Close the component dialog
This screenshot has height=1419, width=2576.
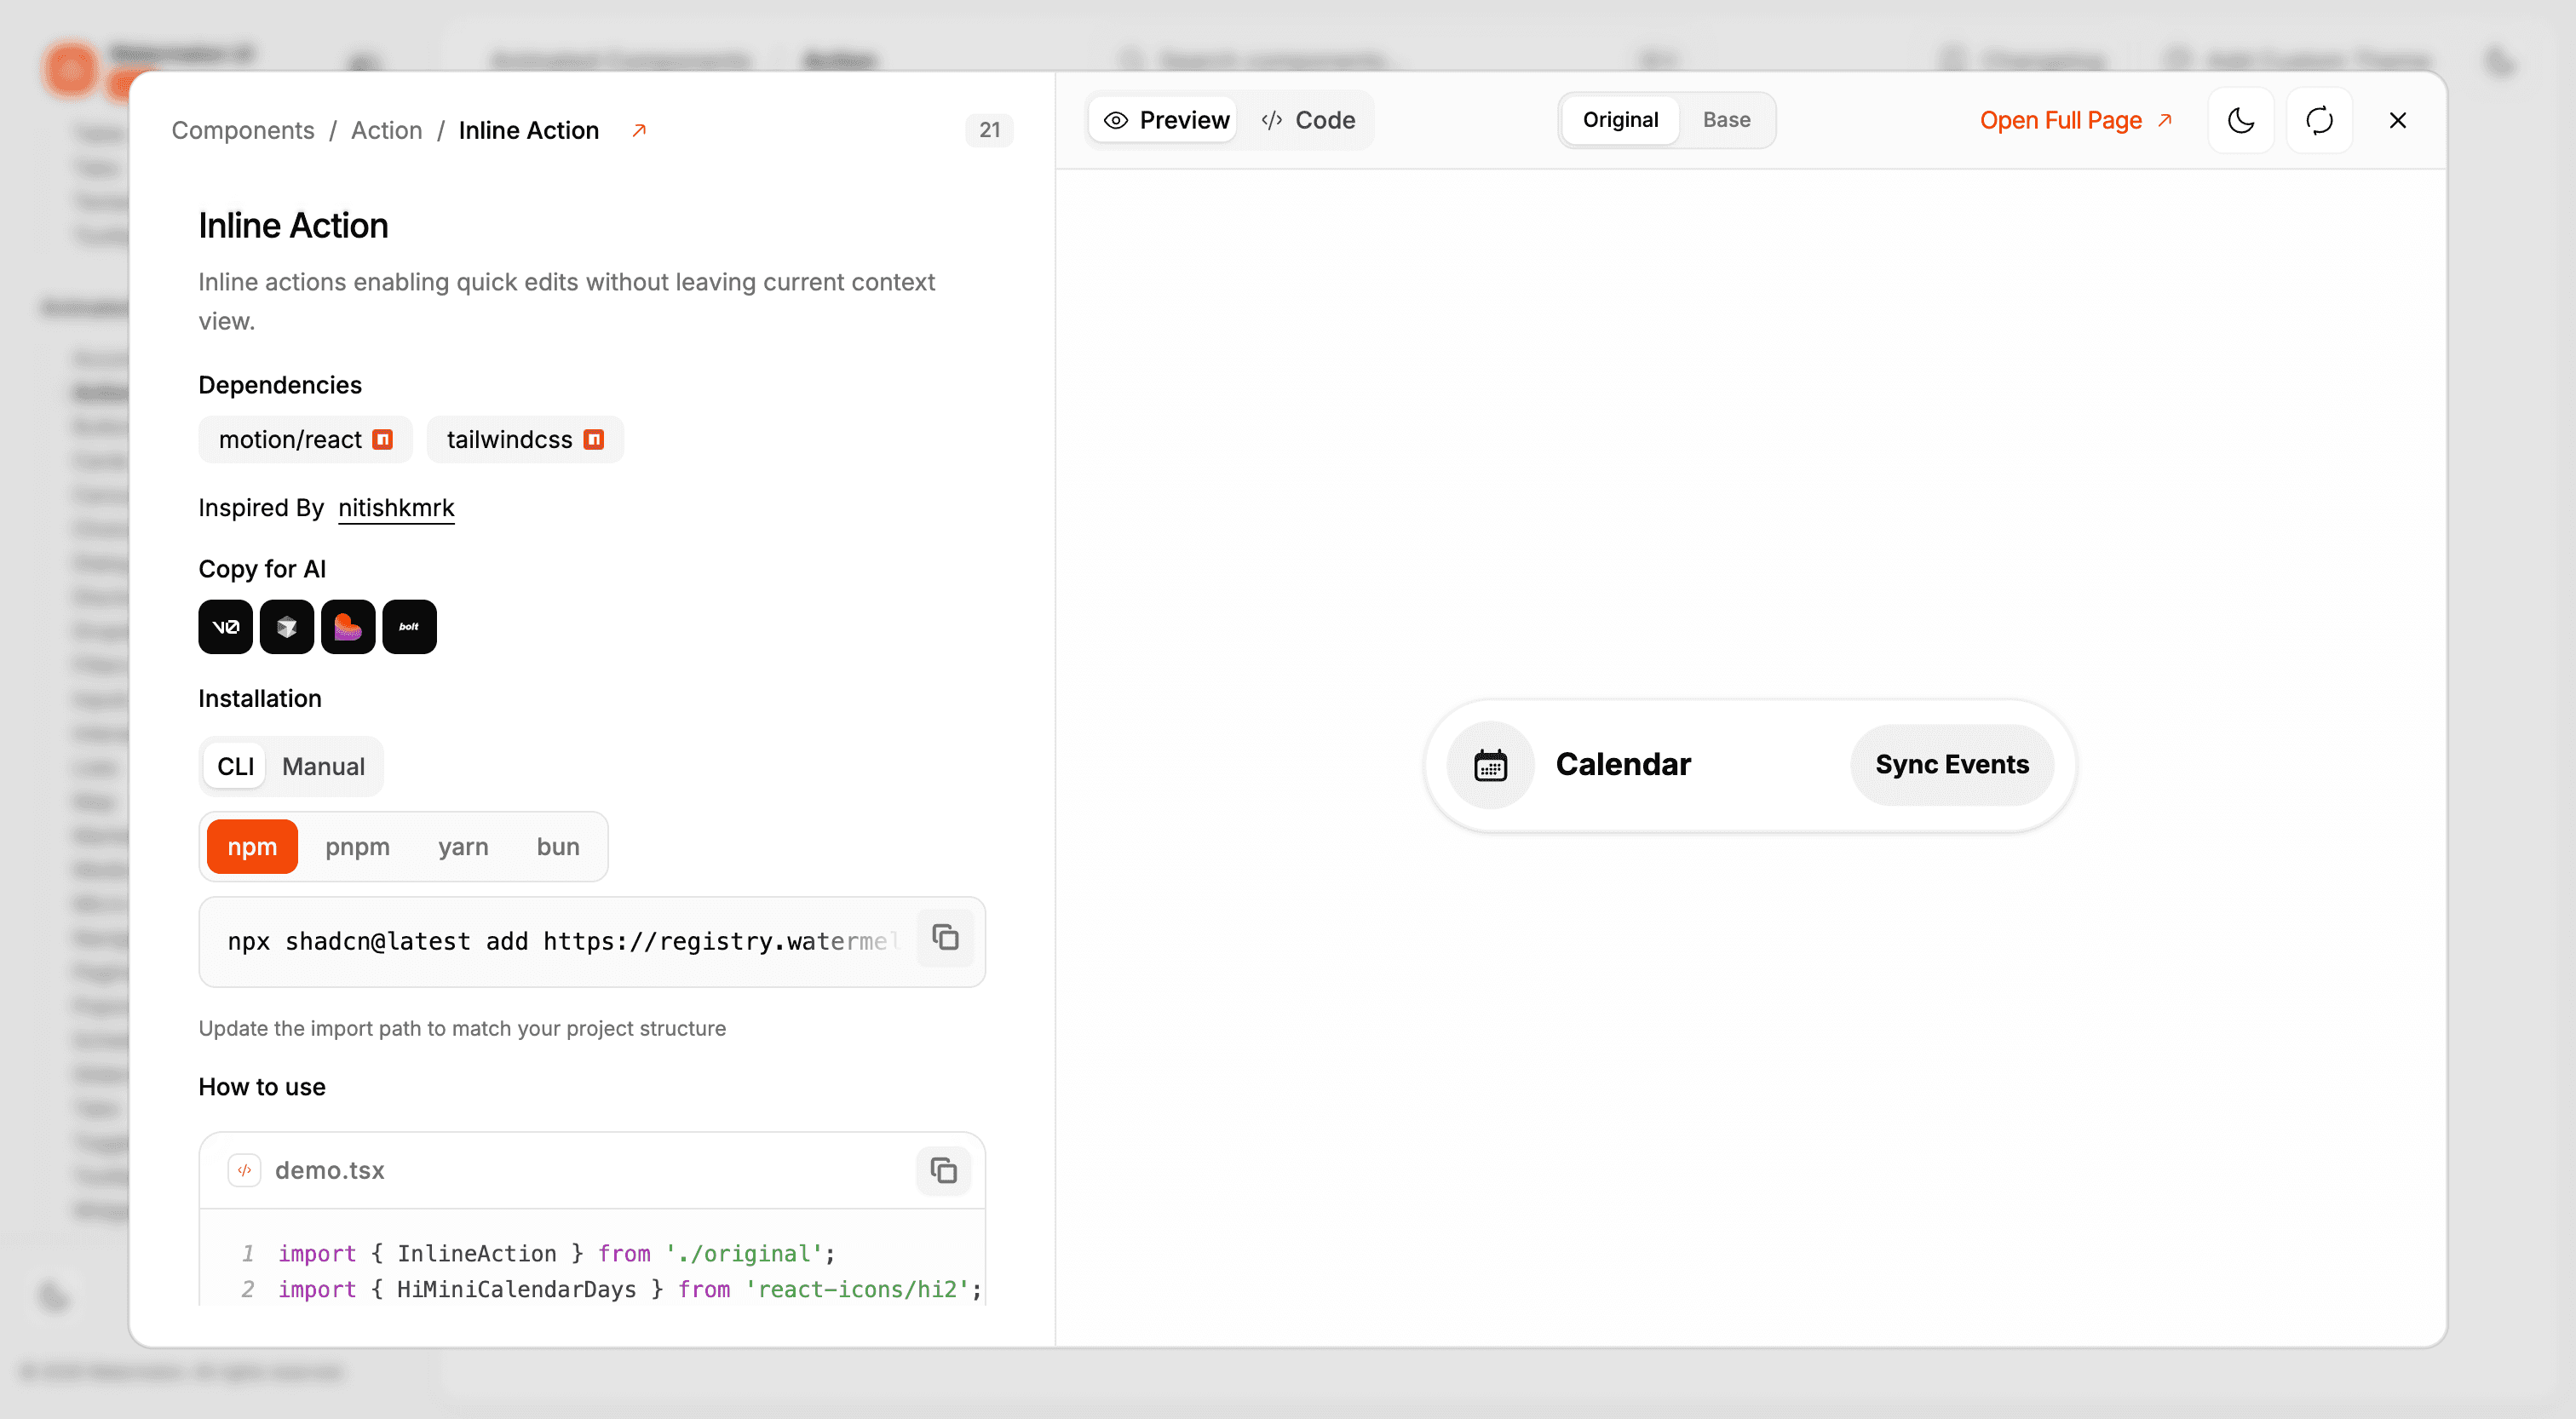2397,120
